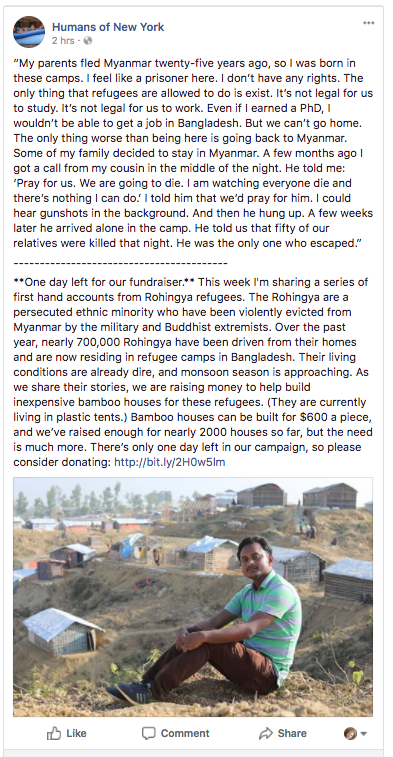This screenshot has height=757, width=393.
Task: Open the three-dot post options menu
Action: pyautogui.click(x=368, y=23)
